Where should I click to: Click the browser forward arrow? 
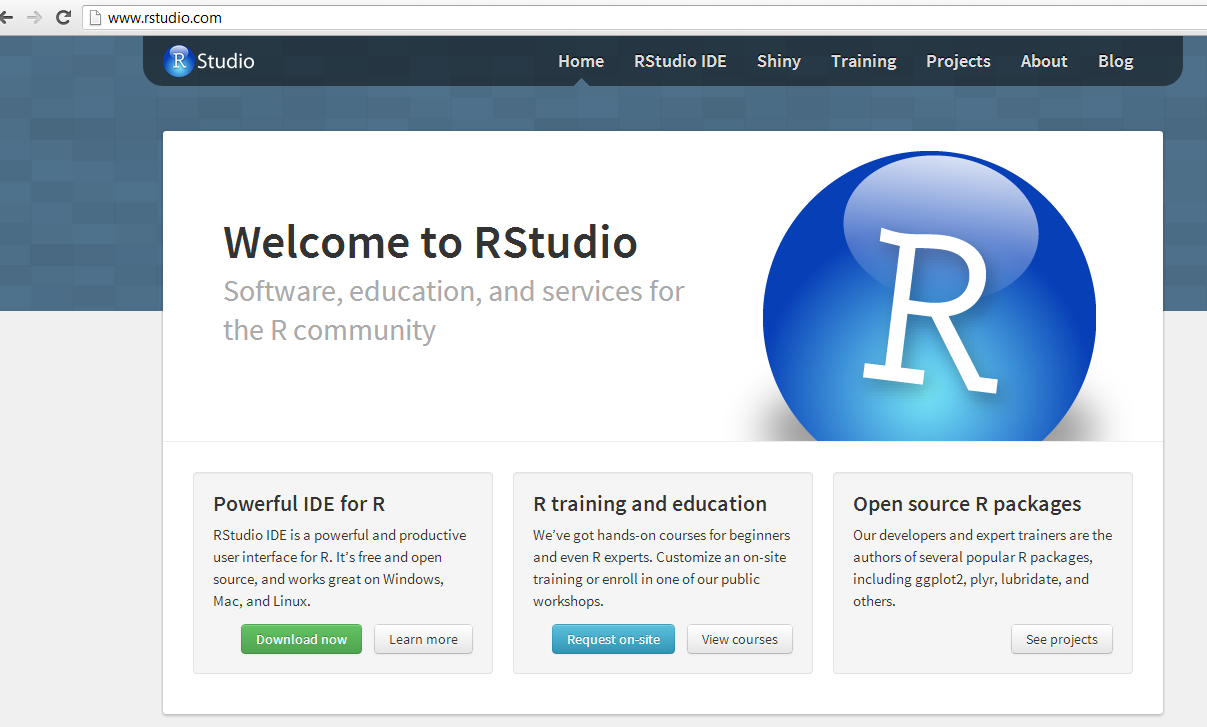coord(34,17)
